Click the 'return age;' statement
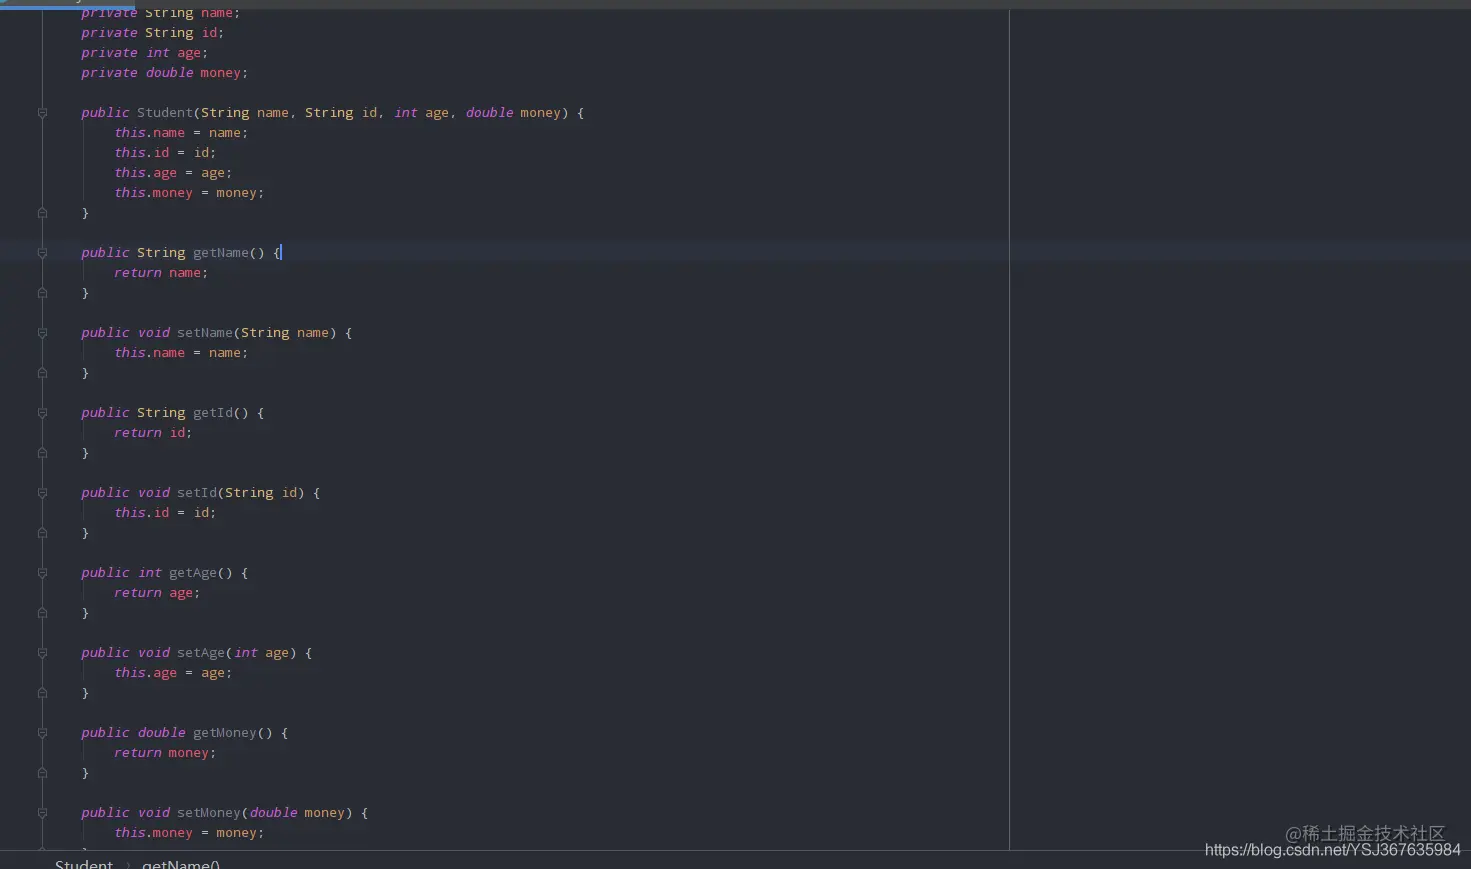The height and width of the screenshot is (869, 1471). tap(157, 593)
